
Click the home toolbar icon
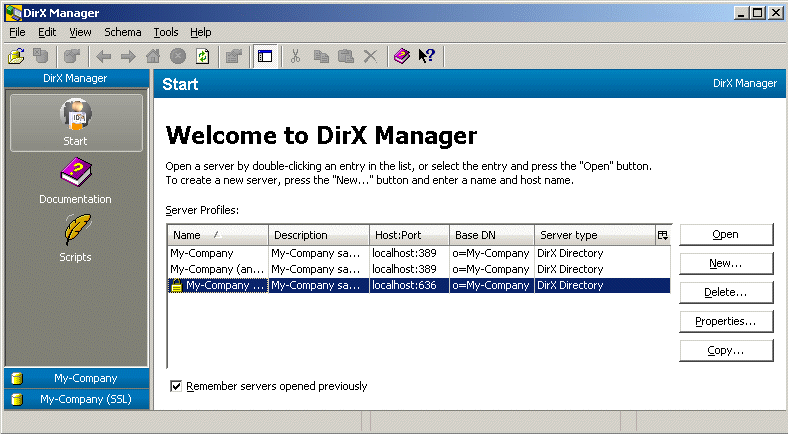pos(153,56)
